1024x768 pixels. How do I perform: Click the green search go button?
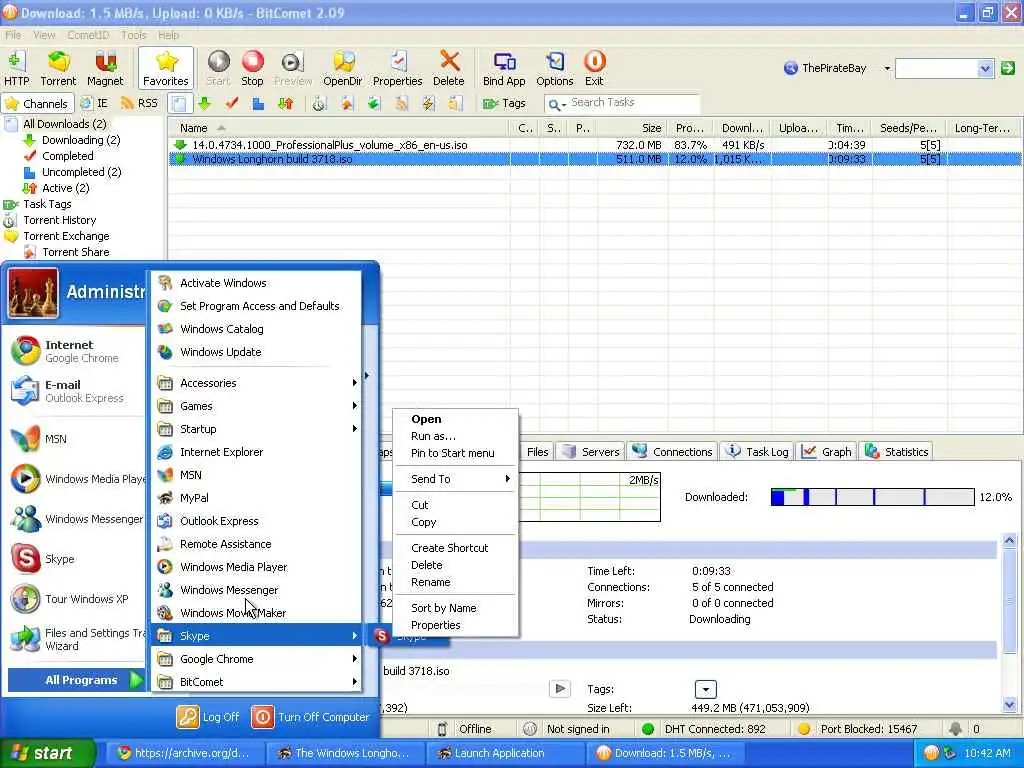click(1008, 68)
